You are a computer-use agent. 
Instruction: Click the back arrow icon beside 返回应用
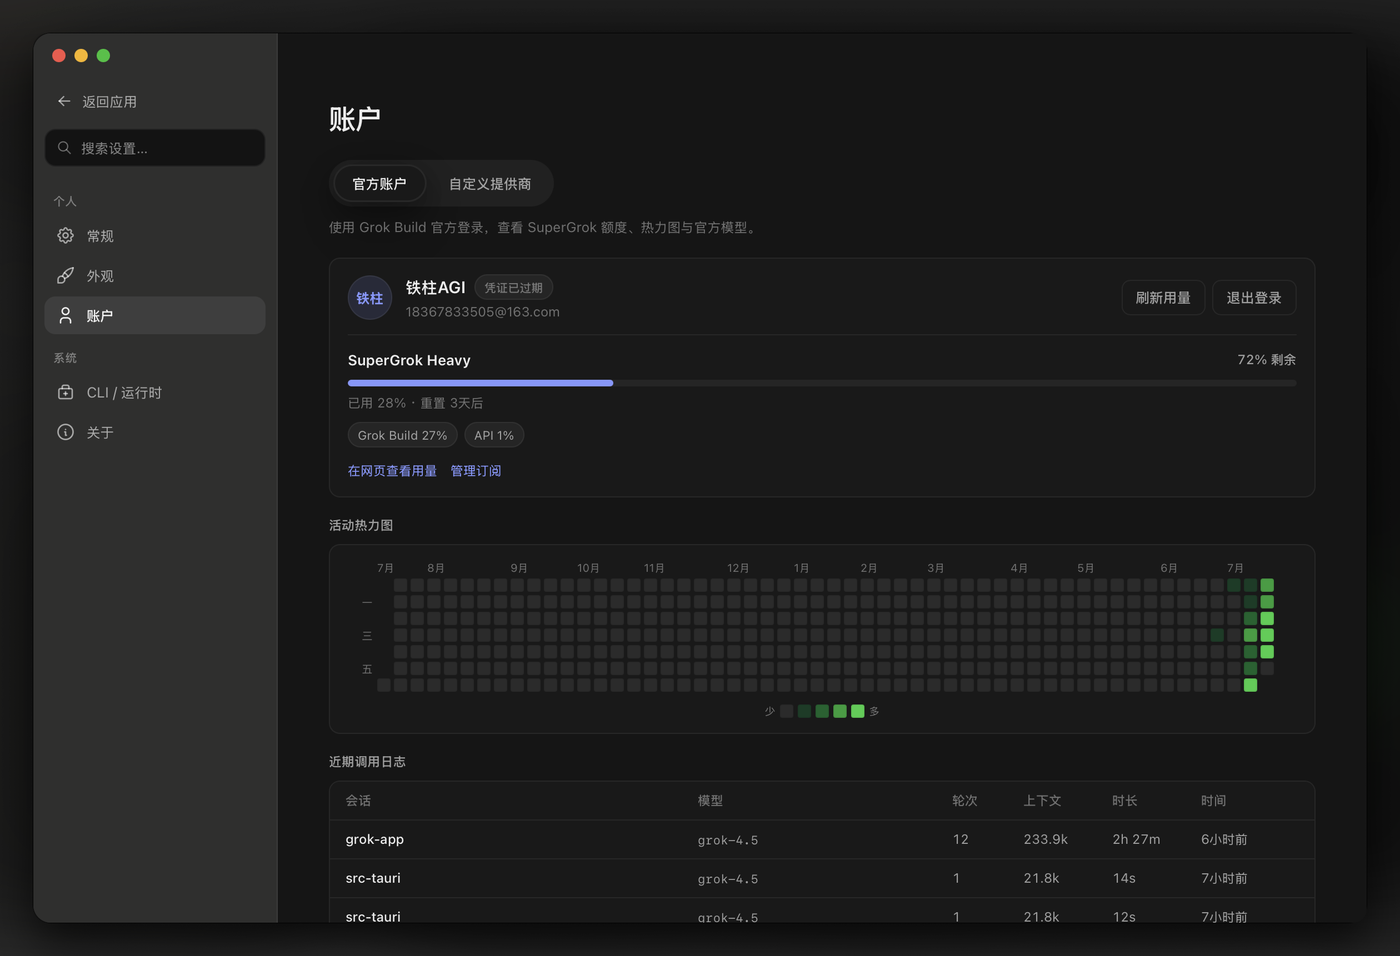tap(64, 101)
